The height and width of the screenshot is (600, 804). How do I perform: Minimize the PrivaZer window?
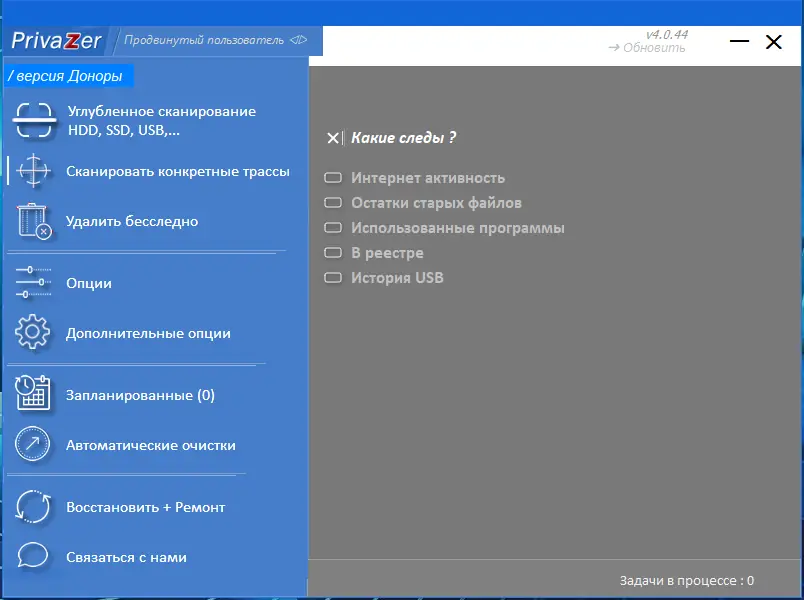coord(739,41)
